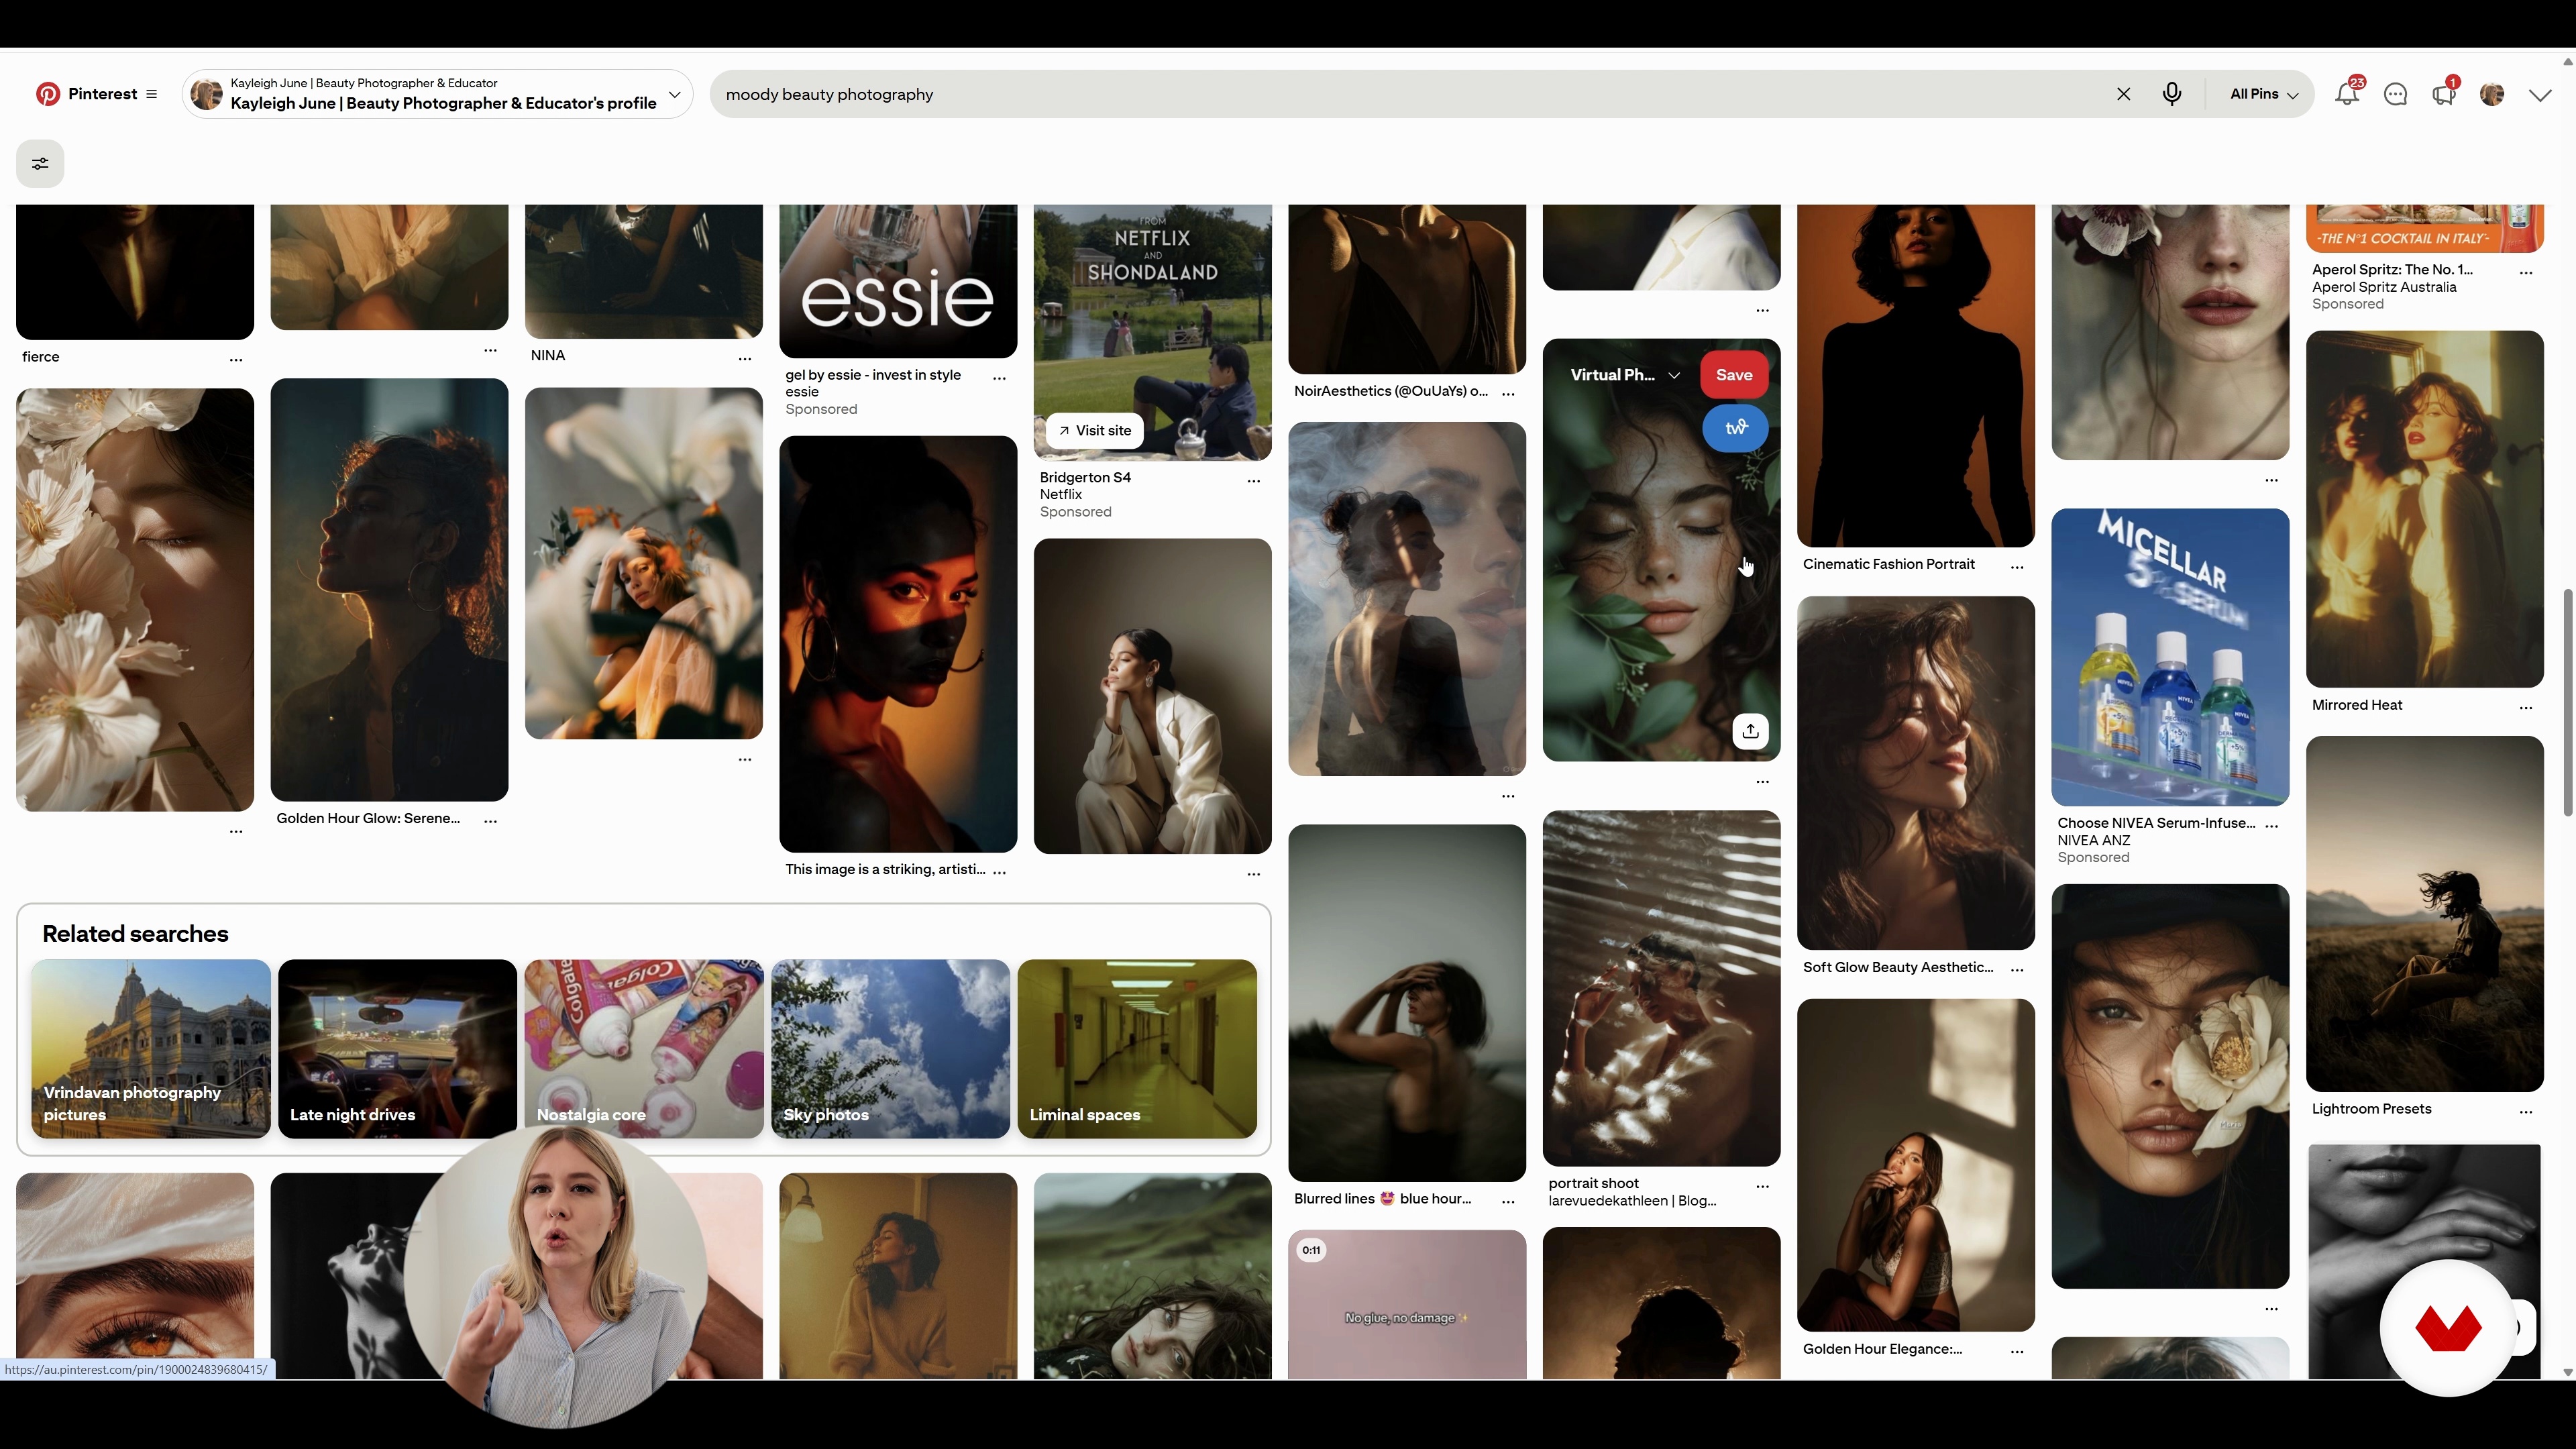Screen dimensions: 2576x1449
Task: Open the updates megaphone icon
Action: [2444, 94]
